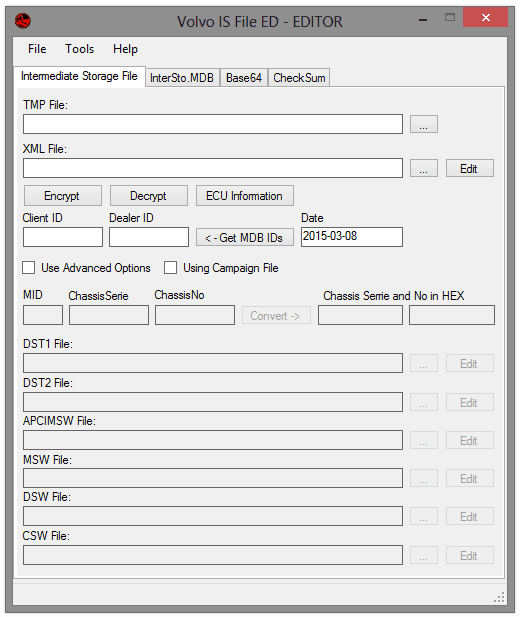Click the MID input field
This screenshot has width=520, height=617.
43,315
